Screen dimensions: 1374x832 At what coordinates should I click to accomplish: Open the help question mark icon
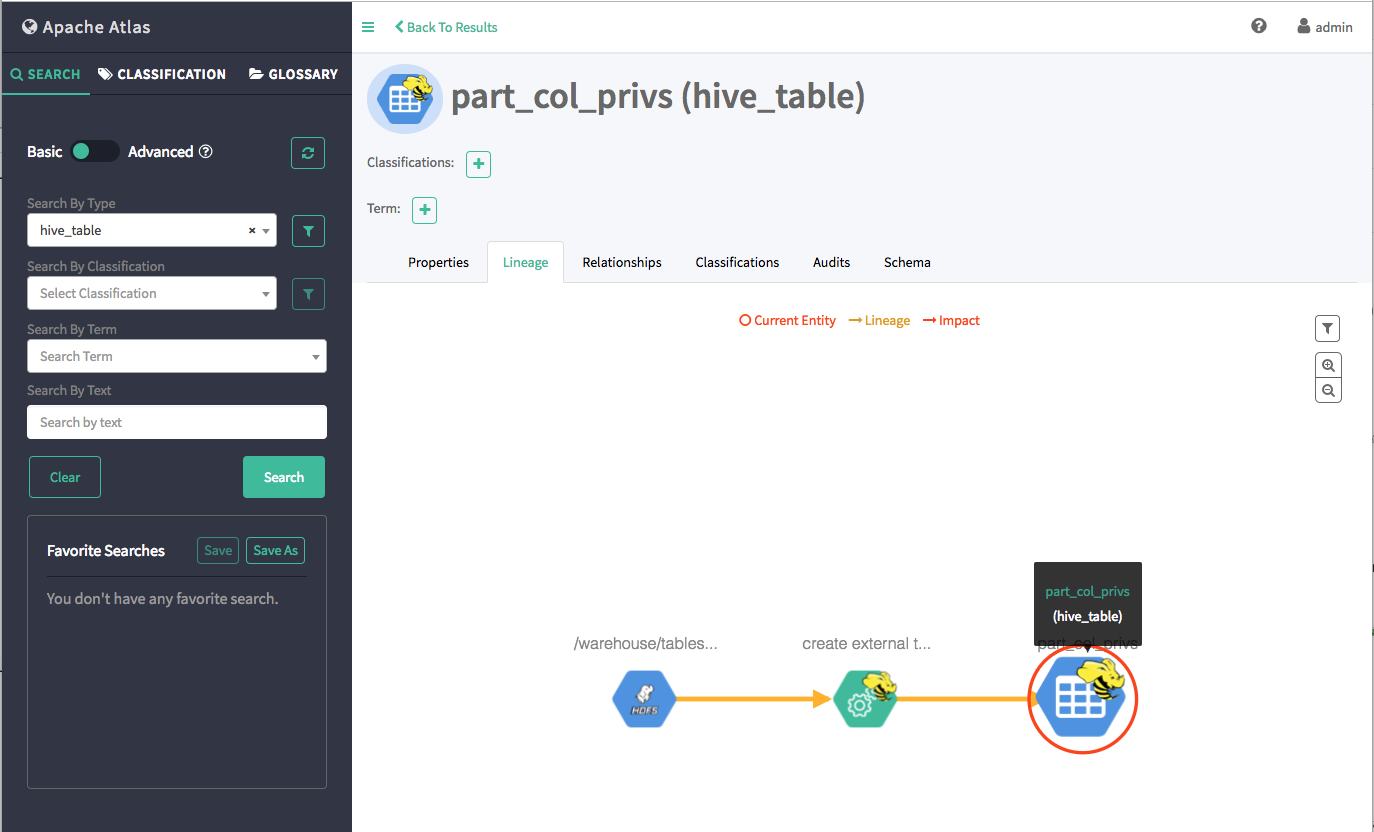coord(1259,26)
